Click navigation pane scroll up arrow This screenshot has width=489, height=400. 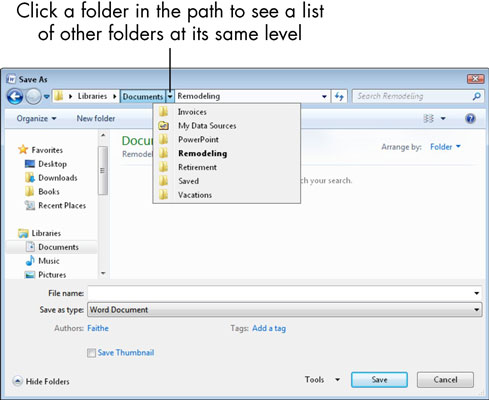click(x=103, y=135)
